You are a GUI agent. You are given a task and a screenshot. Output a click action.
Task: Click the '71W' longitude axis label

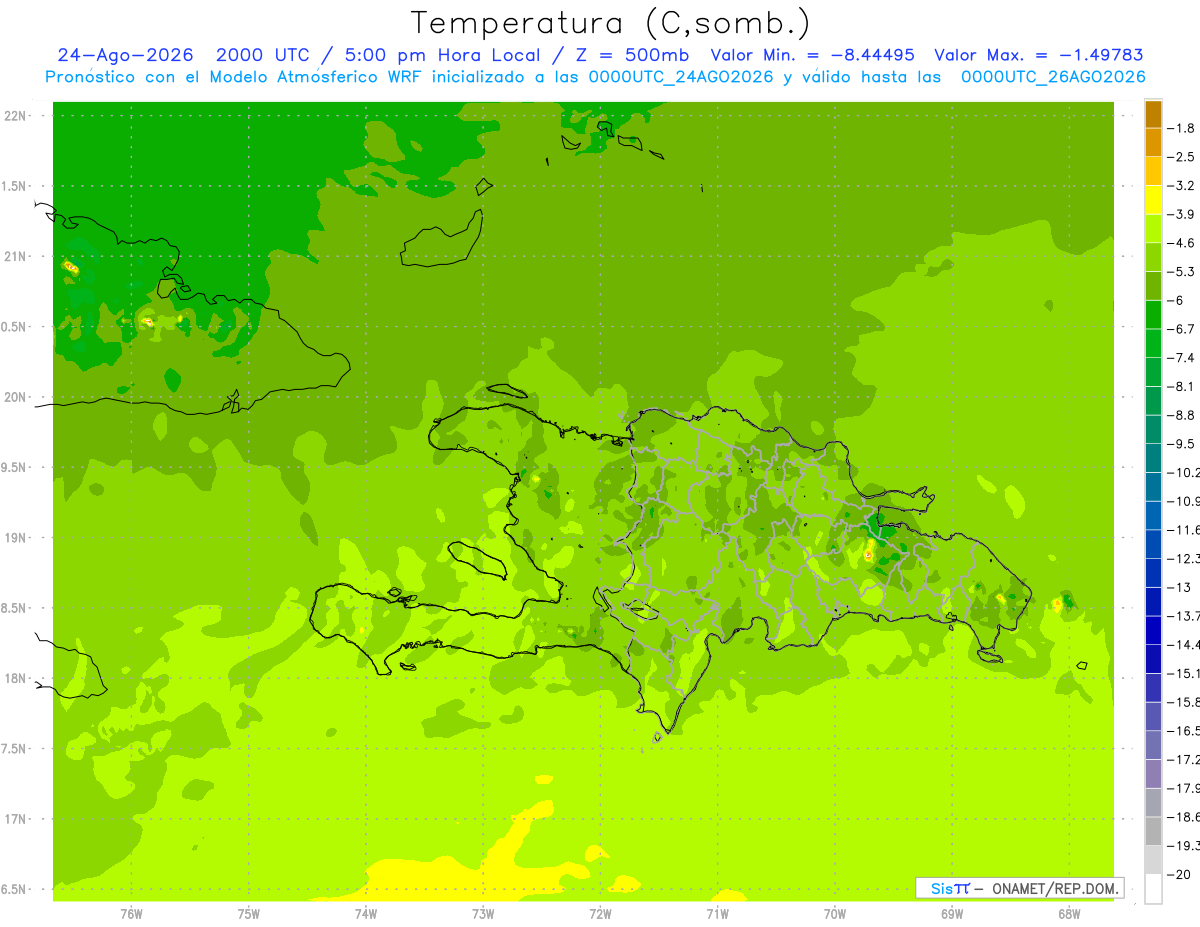click(x=717, y=914)
